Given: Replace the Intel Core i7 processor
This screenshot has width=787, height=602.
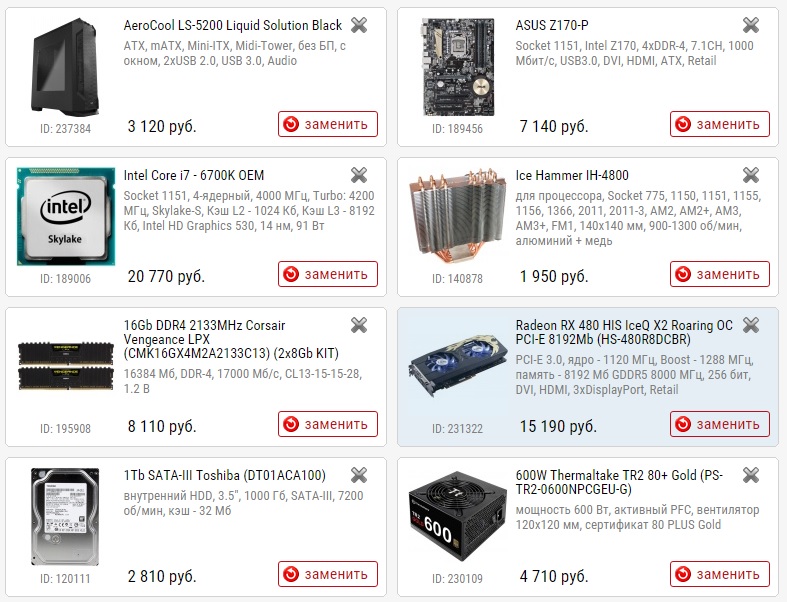Looking at the screenshot, I should pos(328,274).
